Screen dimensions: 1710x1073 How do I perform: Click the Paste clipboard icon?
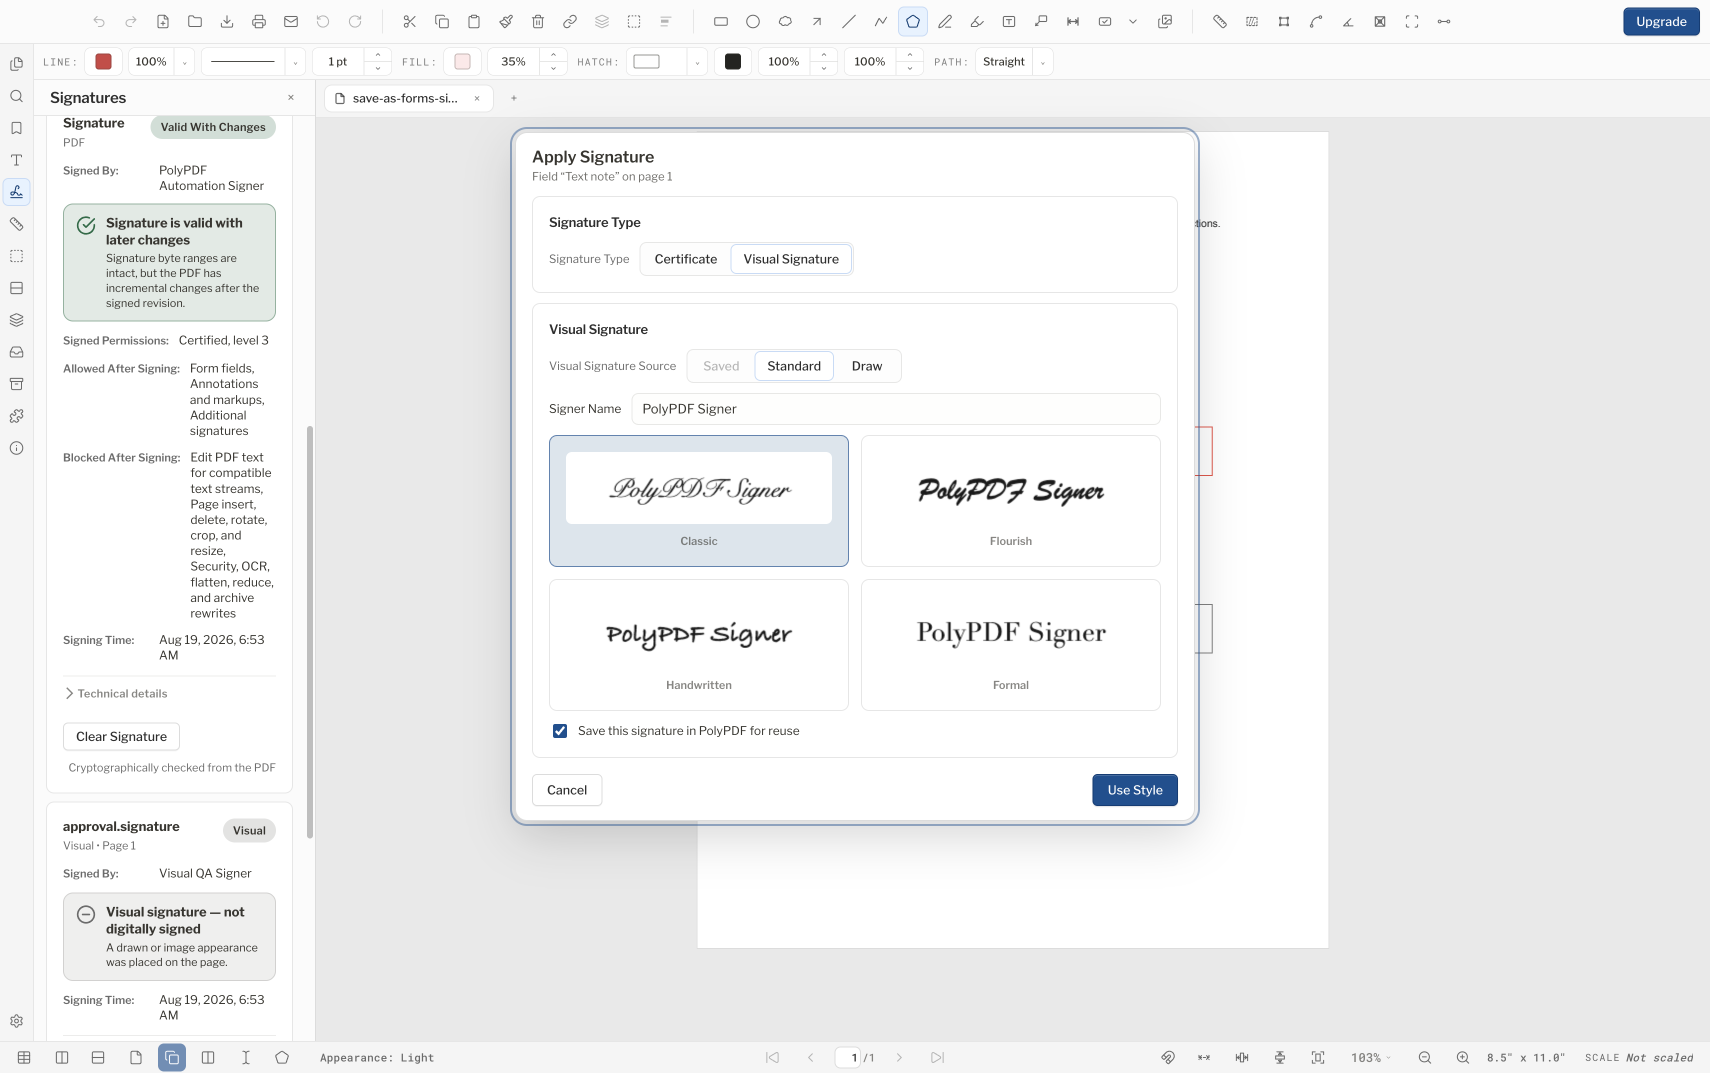click(x=474, y=21)
